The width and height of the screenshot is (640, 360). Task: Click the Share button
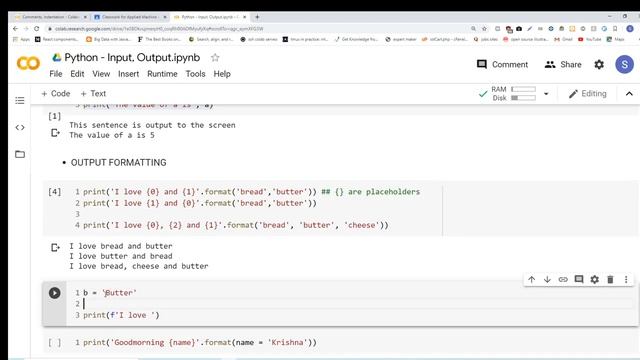pos(563,64)
